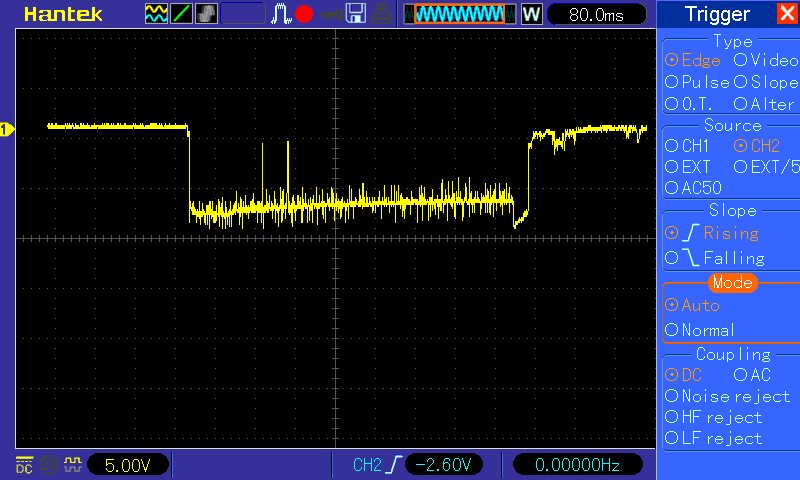Select DC trigger coupling
The width and height of the screenshot is (800, 480).
pos(683,375)
